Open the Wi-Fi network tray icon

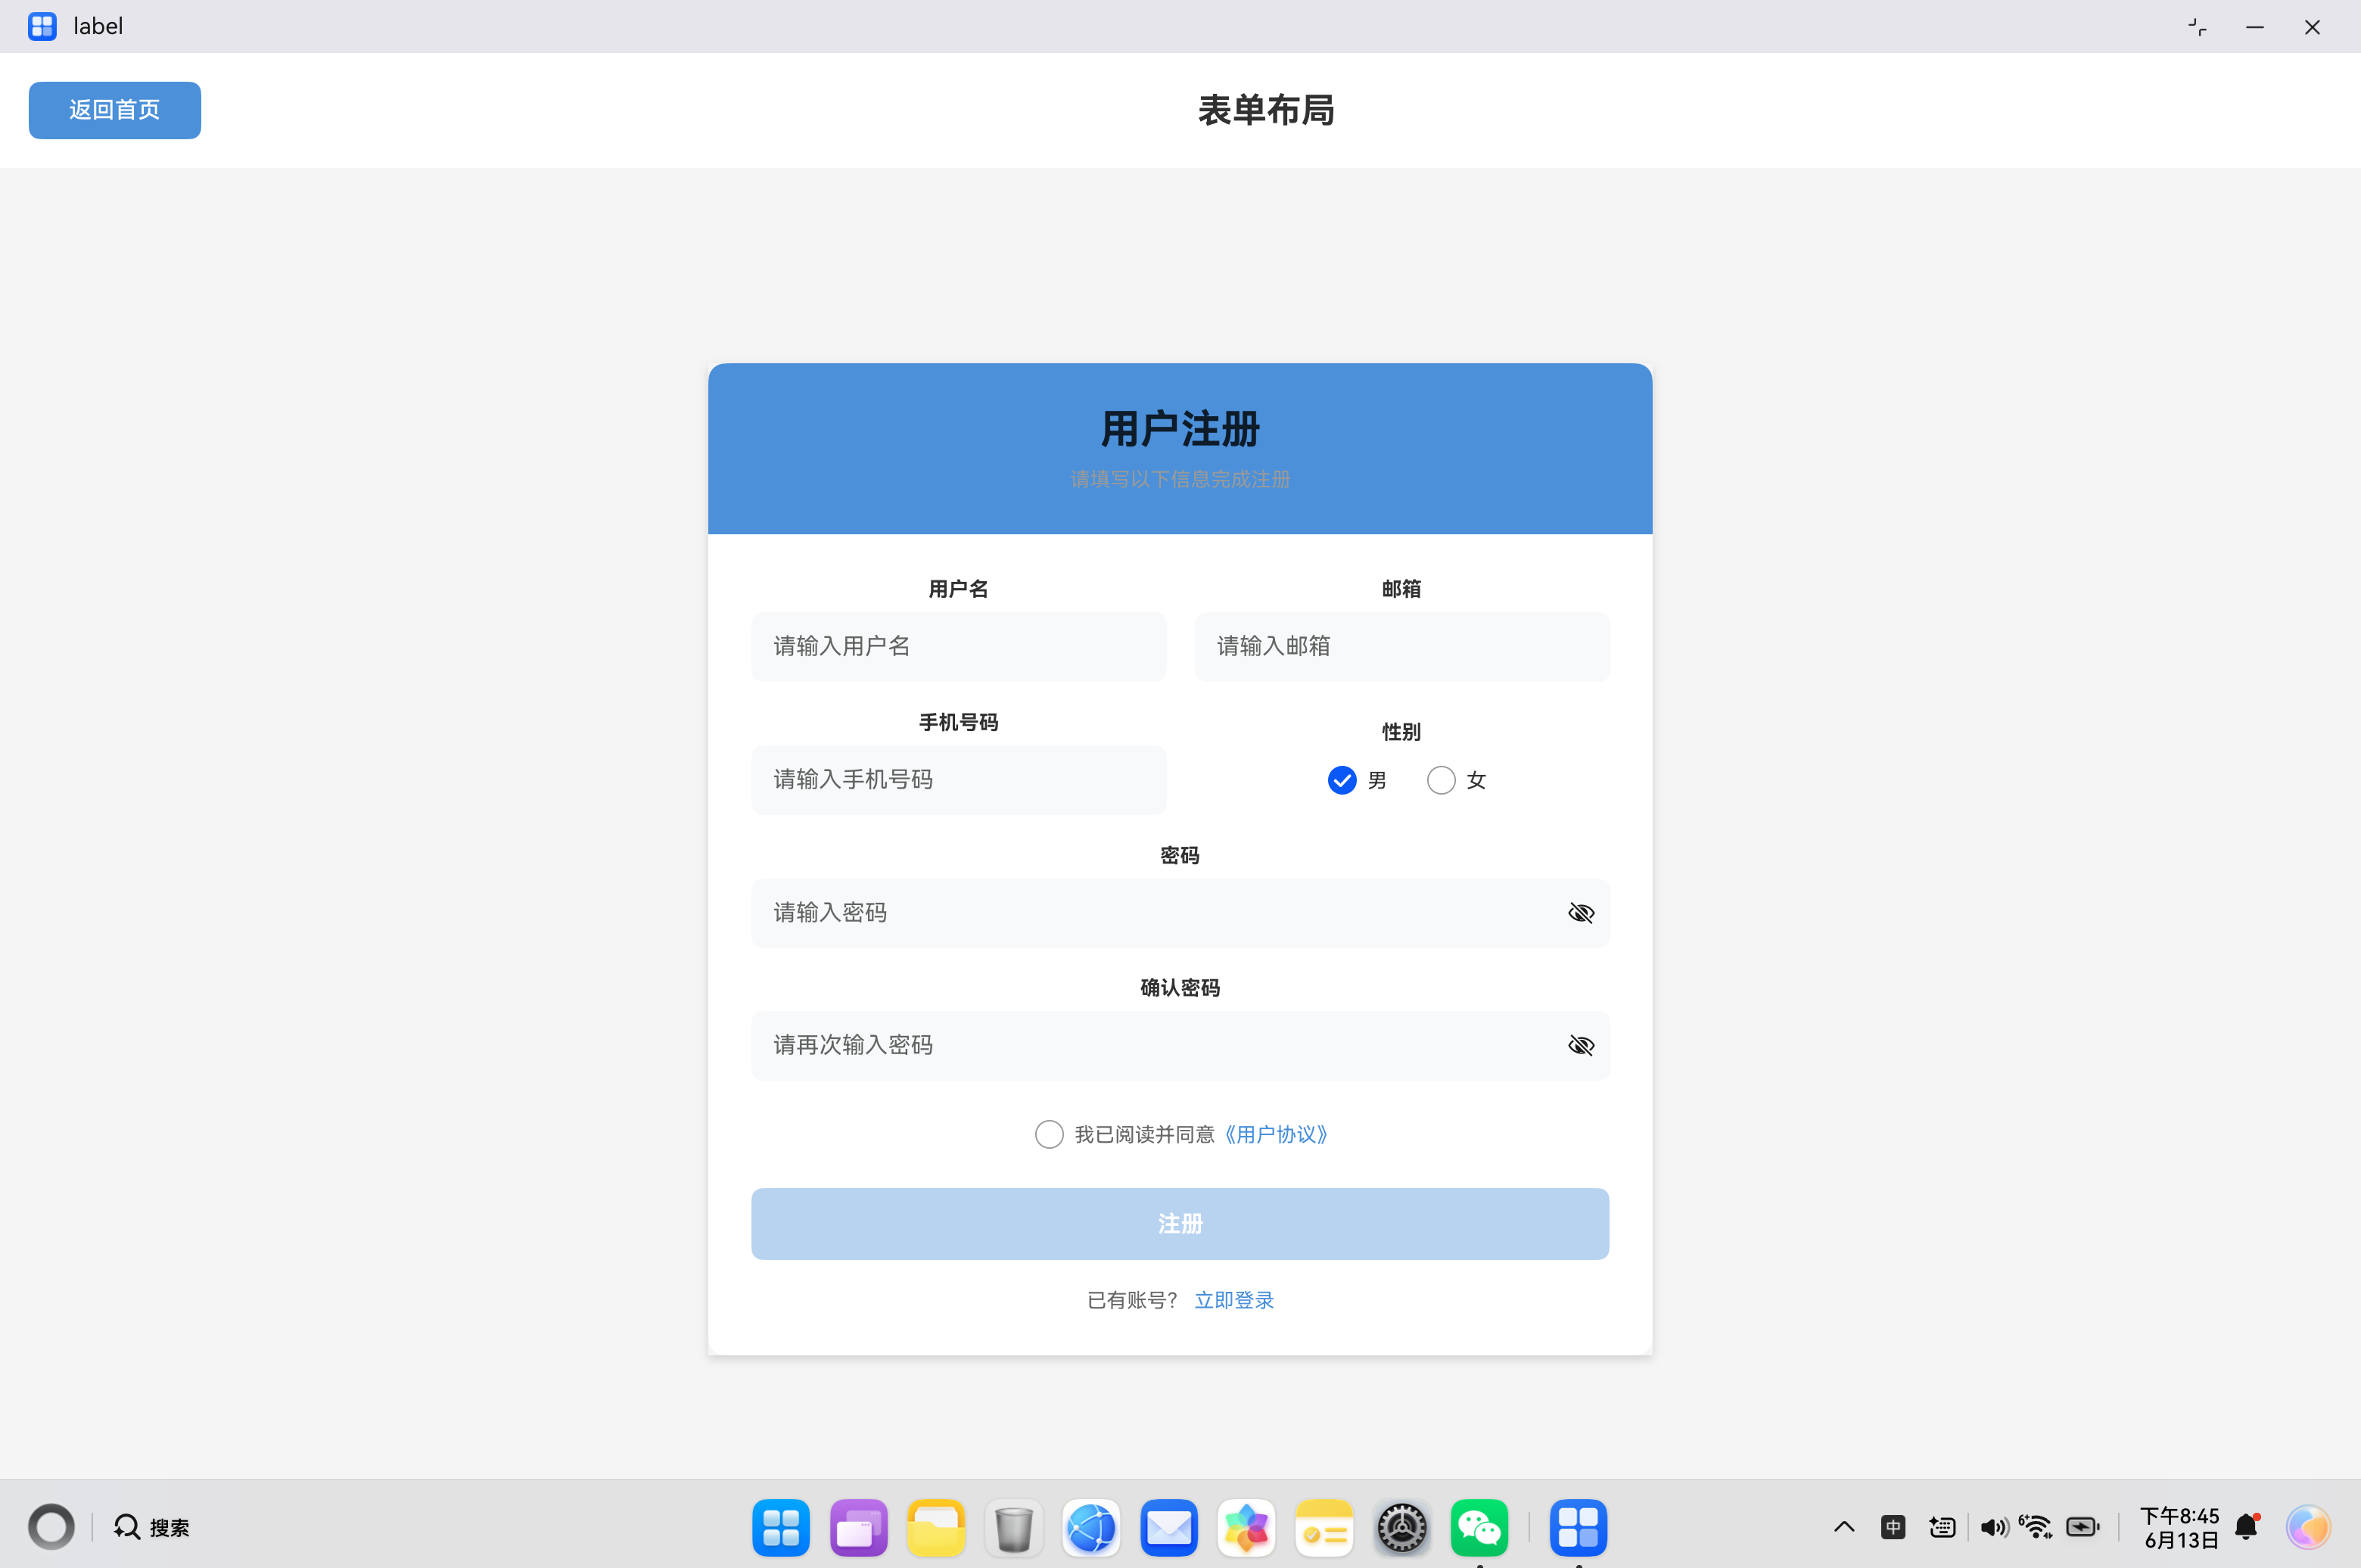(2036, 1527)
